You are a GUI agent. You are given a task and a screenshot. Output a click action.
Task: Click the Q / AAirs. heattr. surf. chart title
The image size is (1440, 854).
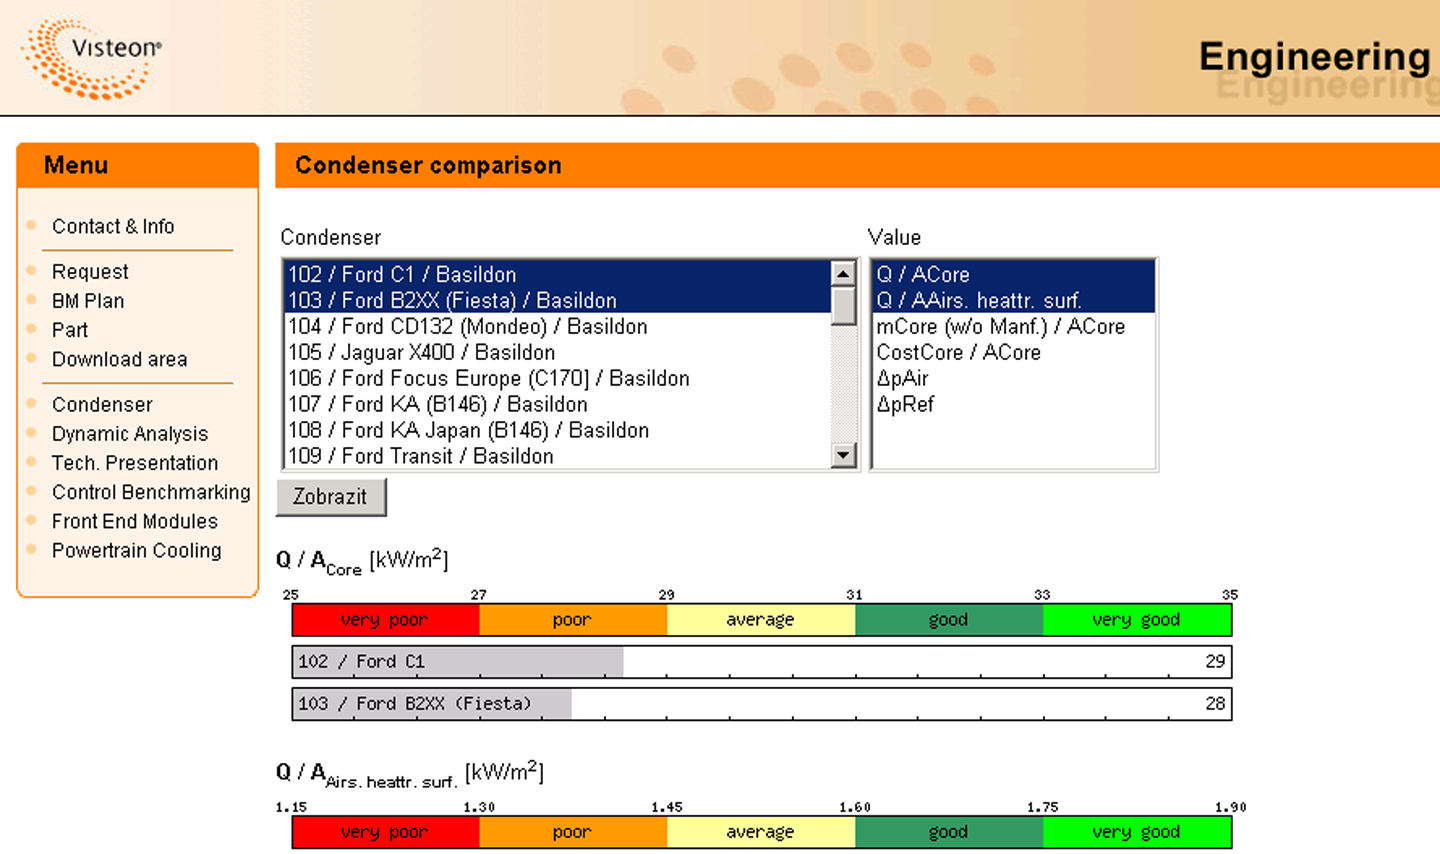click(x=410, y=774)
